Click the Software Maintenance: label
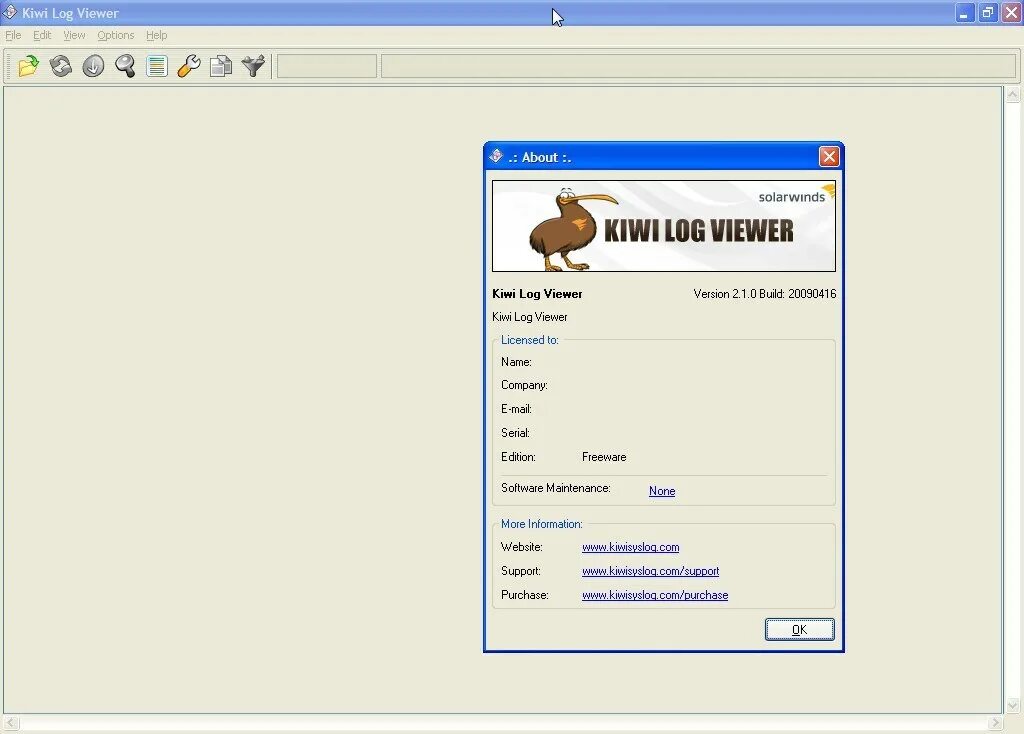 tap(556, 488)
